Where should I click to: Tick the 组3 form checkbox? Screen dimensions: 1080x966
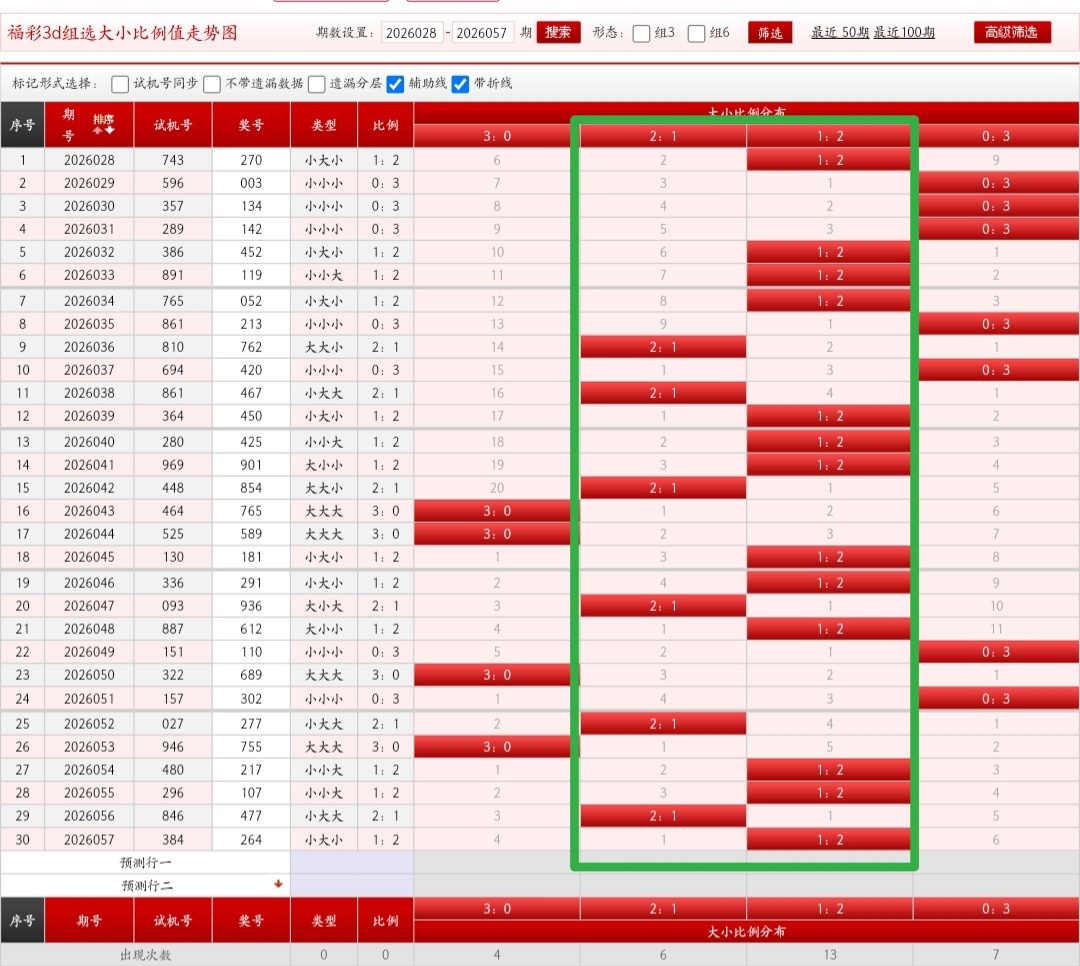tap(642, 33)
